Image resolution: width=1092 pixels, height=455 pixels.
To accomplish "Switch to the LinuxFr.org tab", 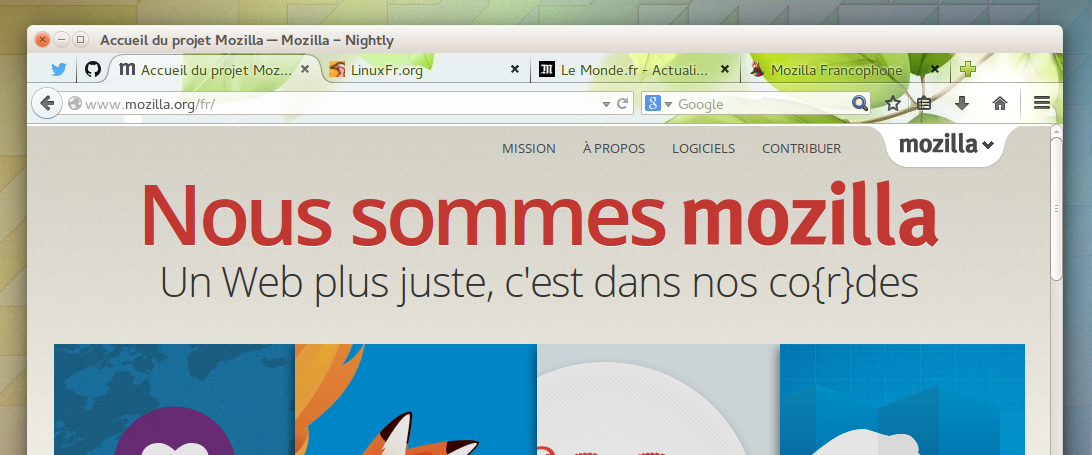I will [x=425, y=70].
